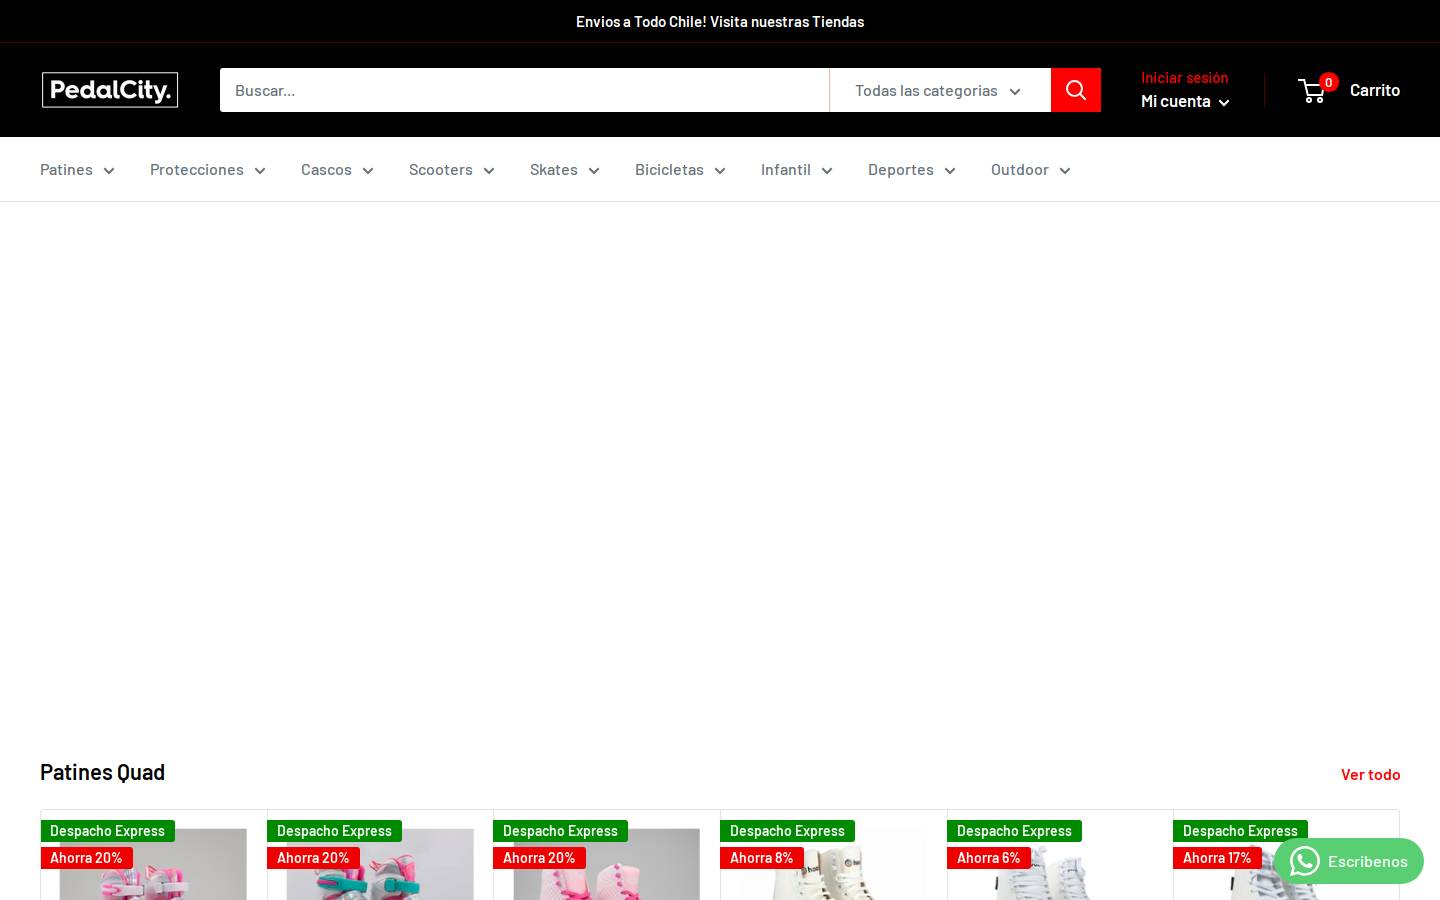The width and height of the screenshot is (1440, 900).
Task: Expand the Cascos menu
Action: click(x=337, y=169)
